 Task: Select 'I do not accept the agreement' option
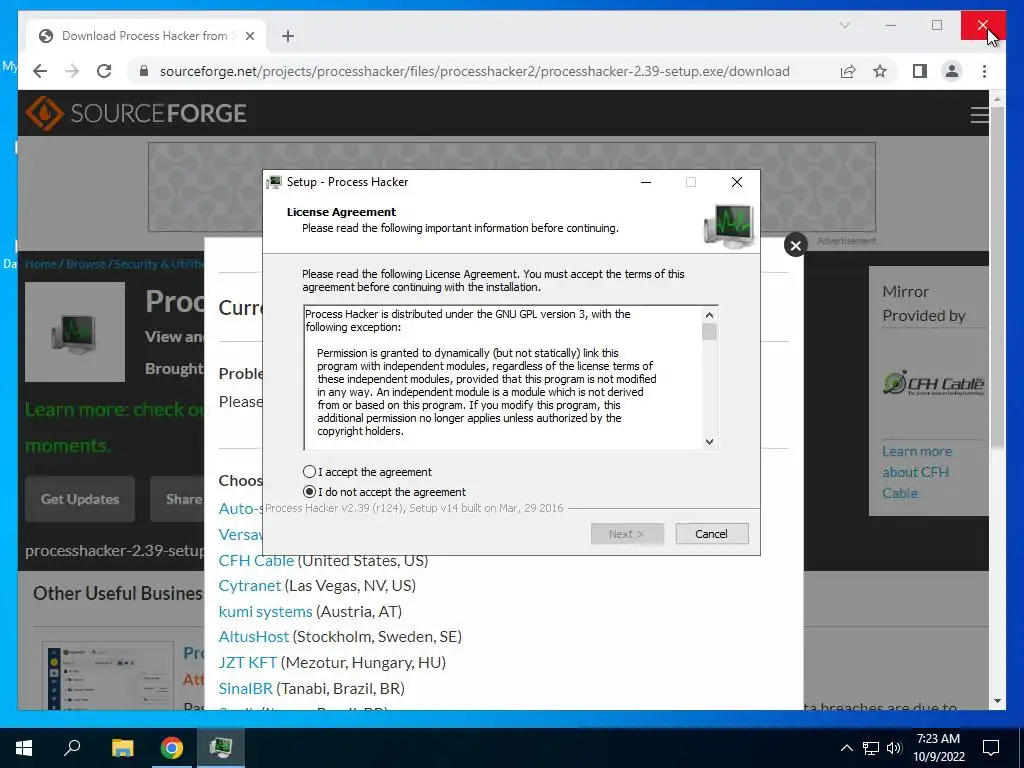(310, 492)
